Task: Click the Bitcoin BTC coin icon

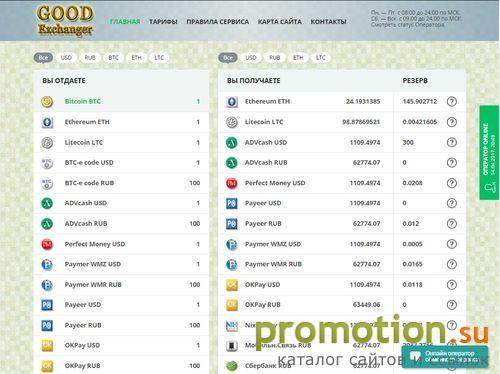Action: point(47,102)
